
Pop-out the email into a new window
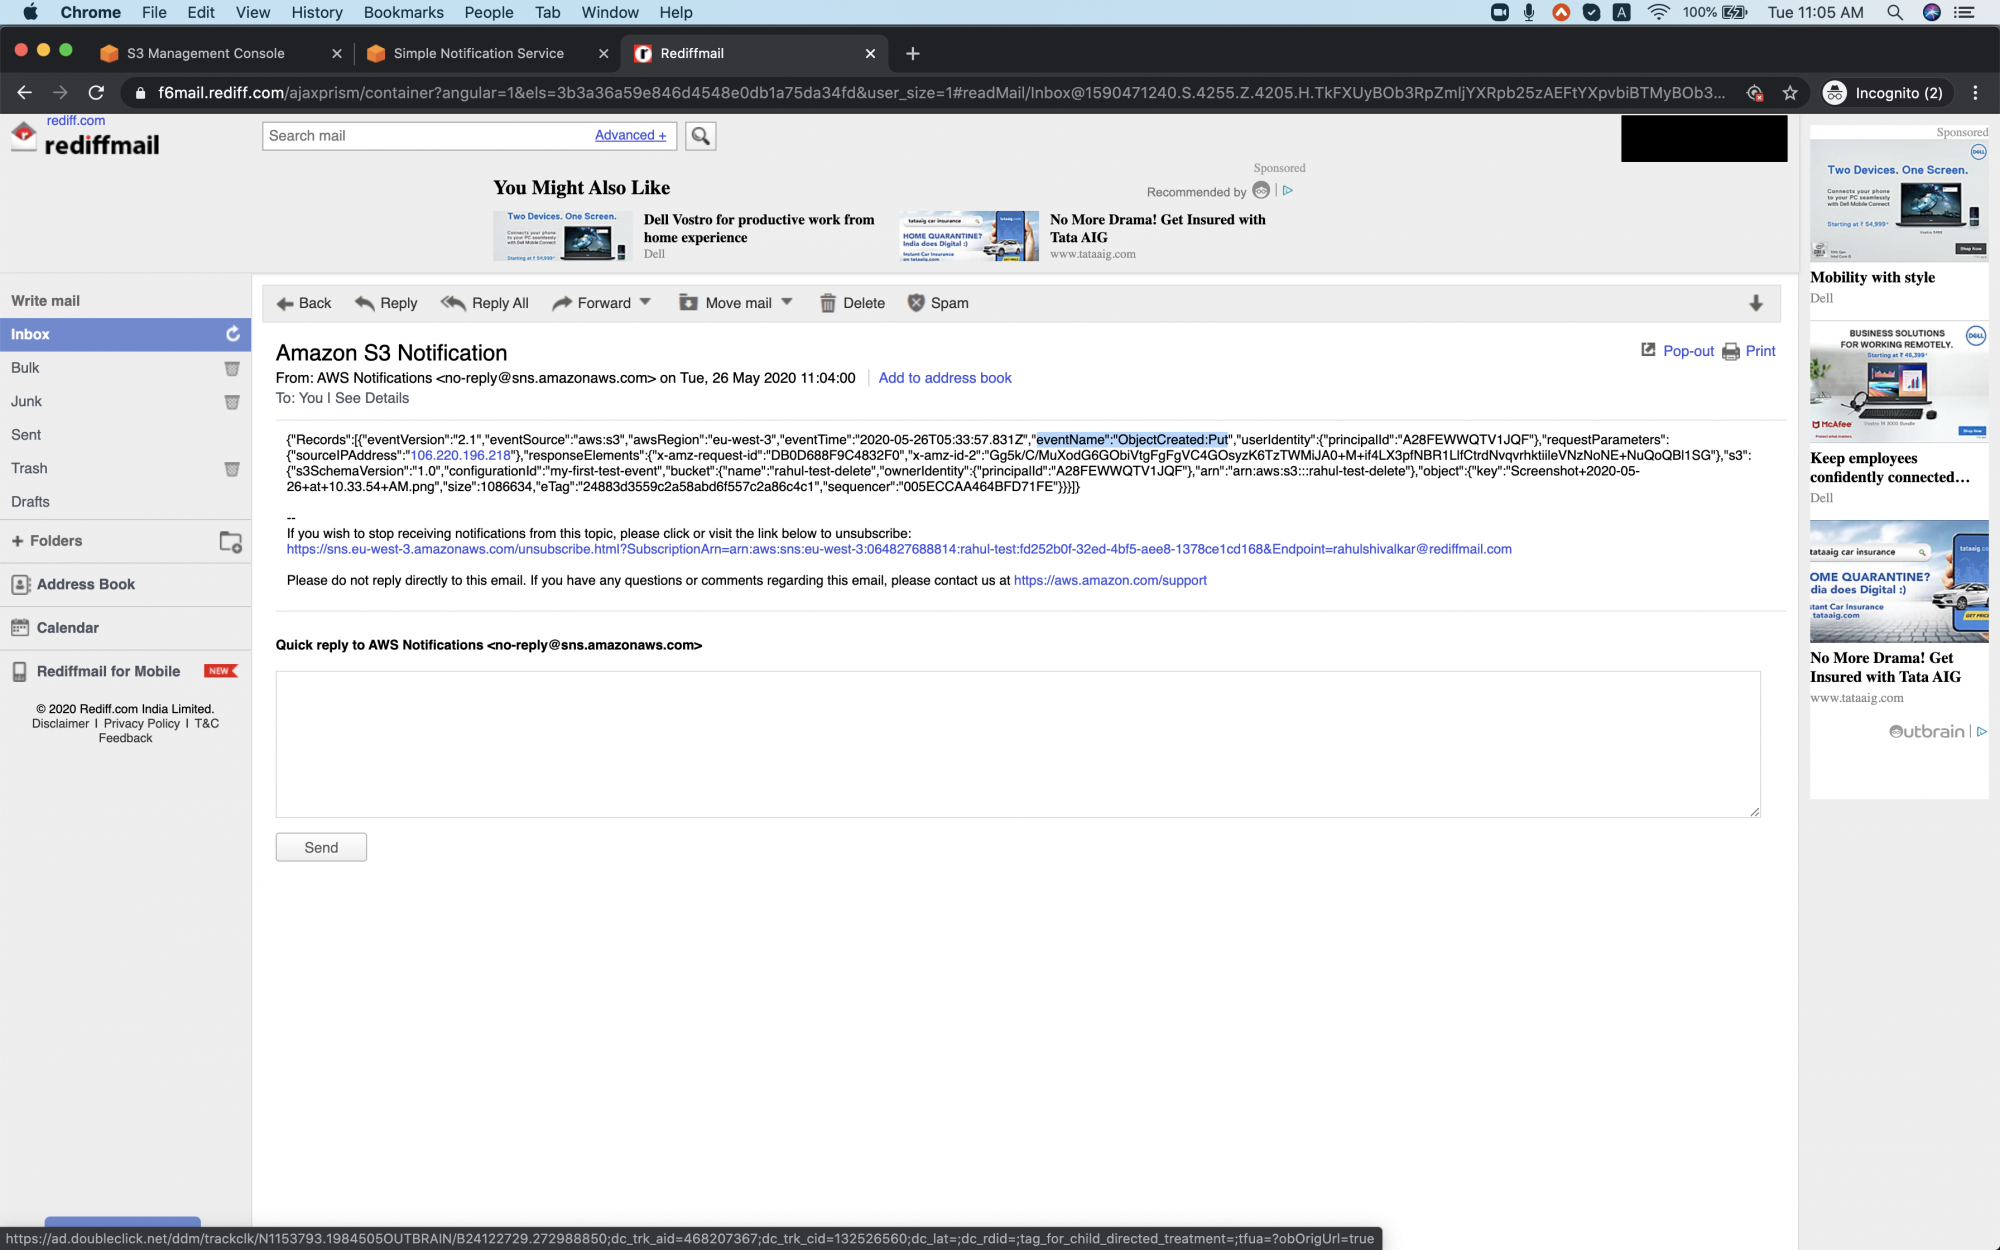1677,351
